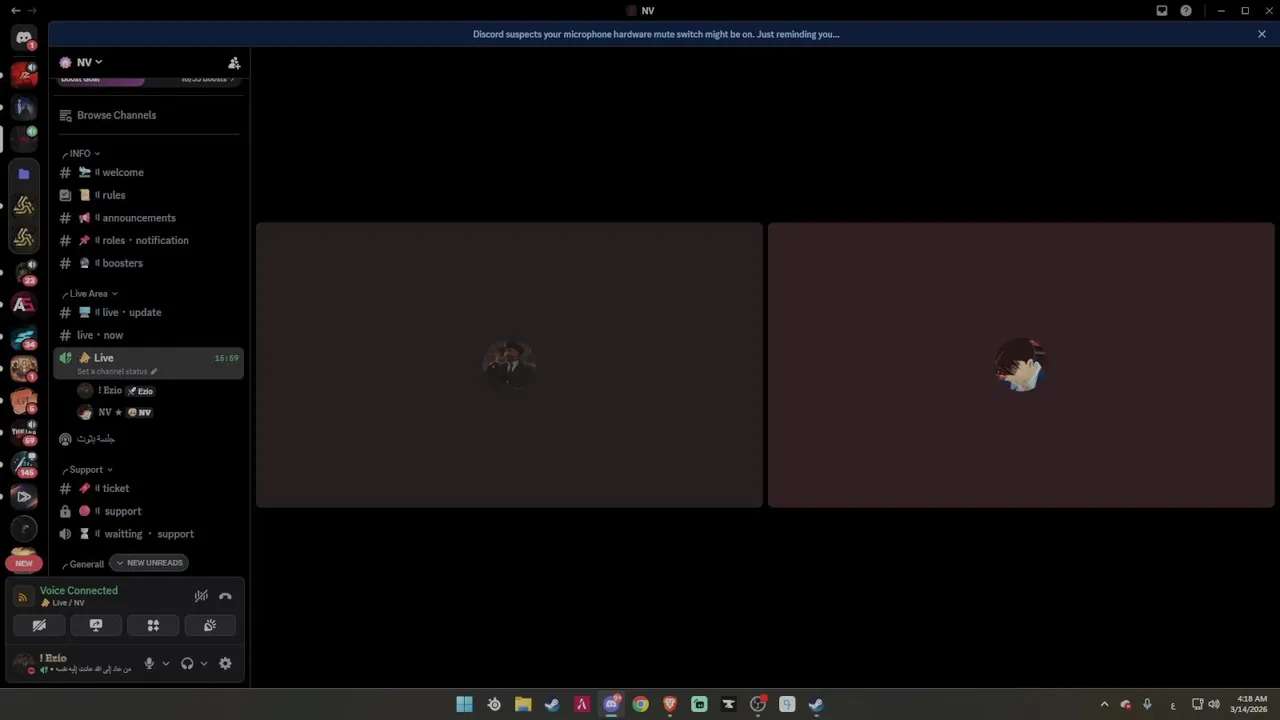Open the soundboard button
This screenshot has width=1280, height=720.
[210, 625]
